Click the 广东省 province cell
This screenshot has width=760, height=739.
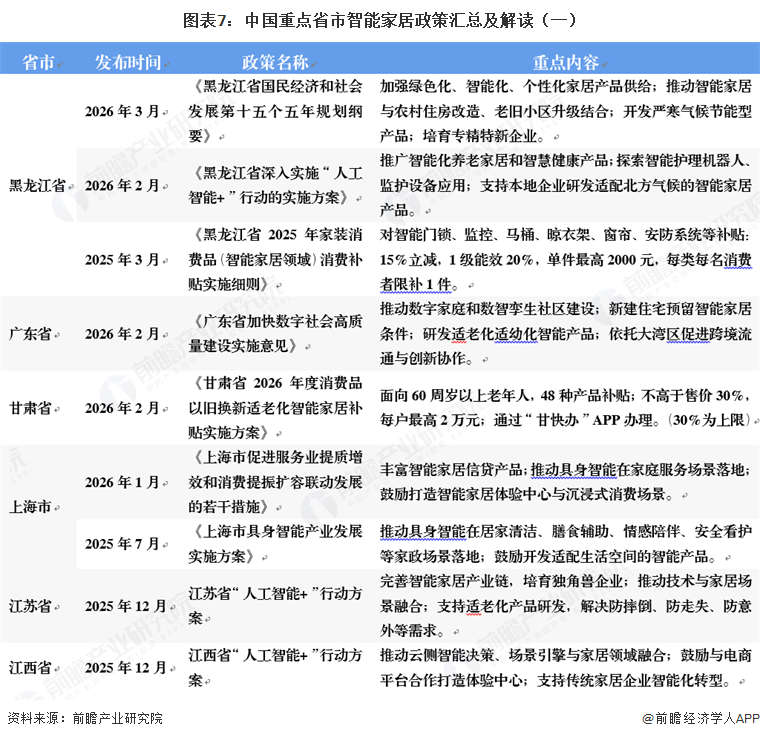pos(30,333)
